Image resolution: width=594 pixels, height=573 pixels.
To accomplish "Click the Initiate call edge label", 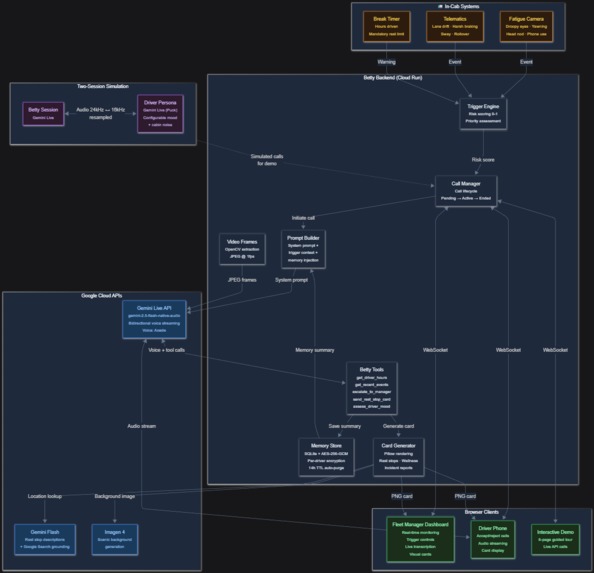I will (303, 218).
